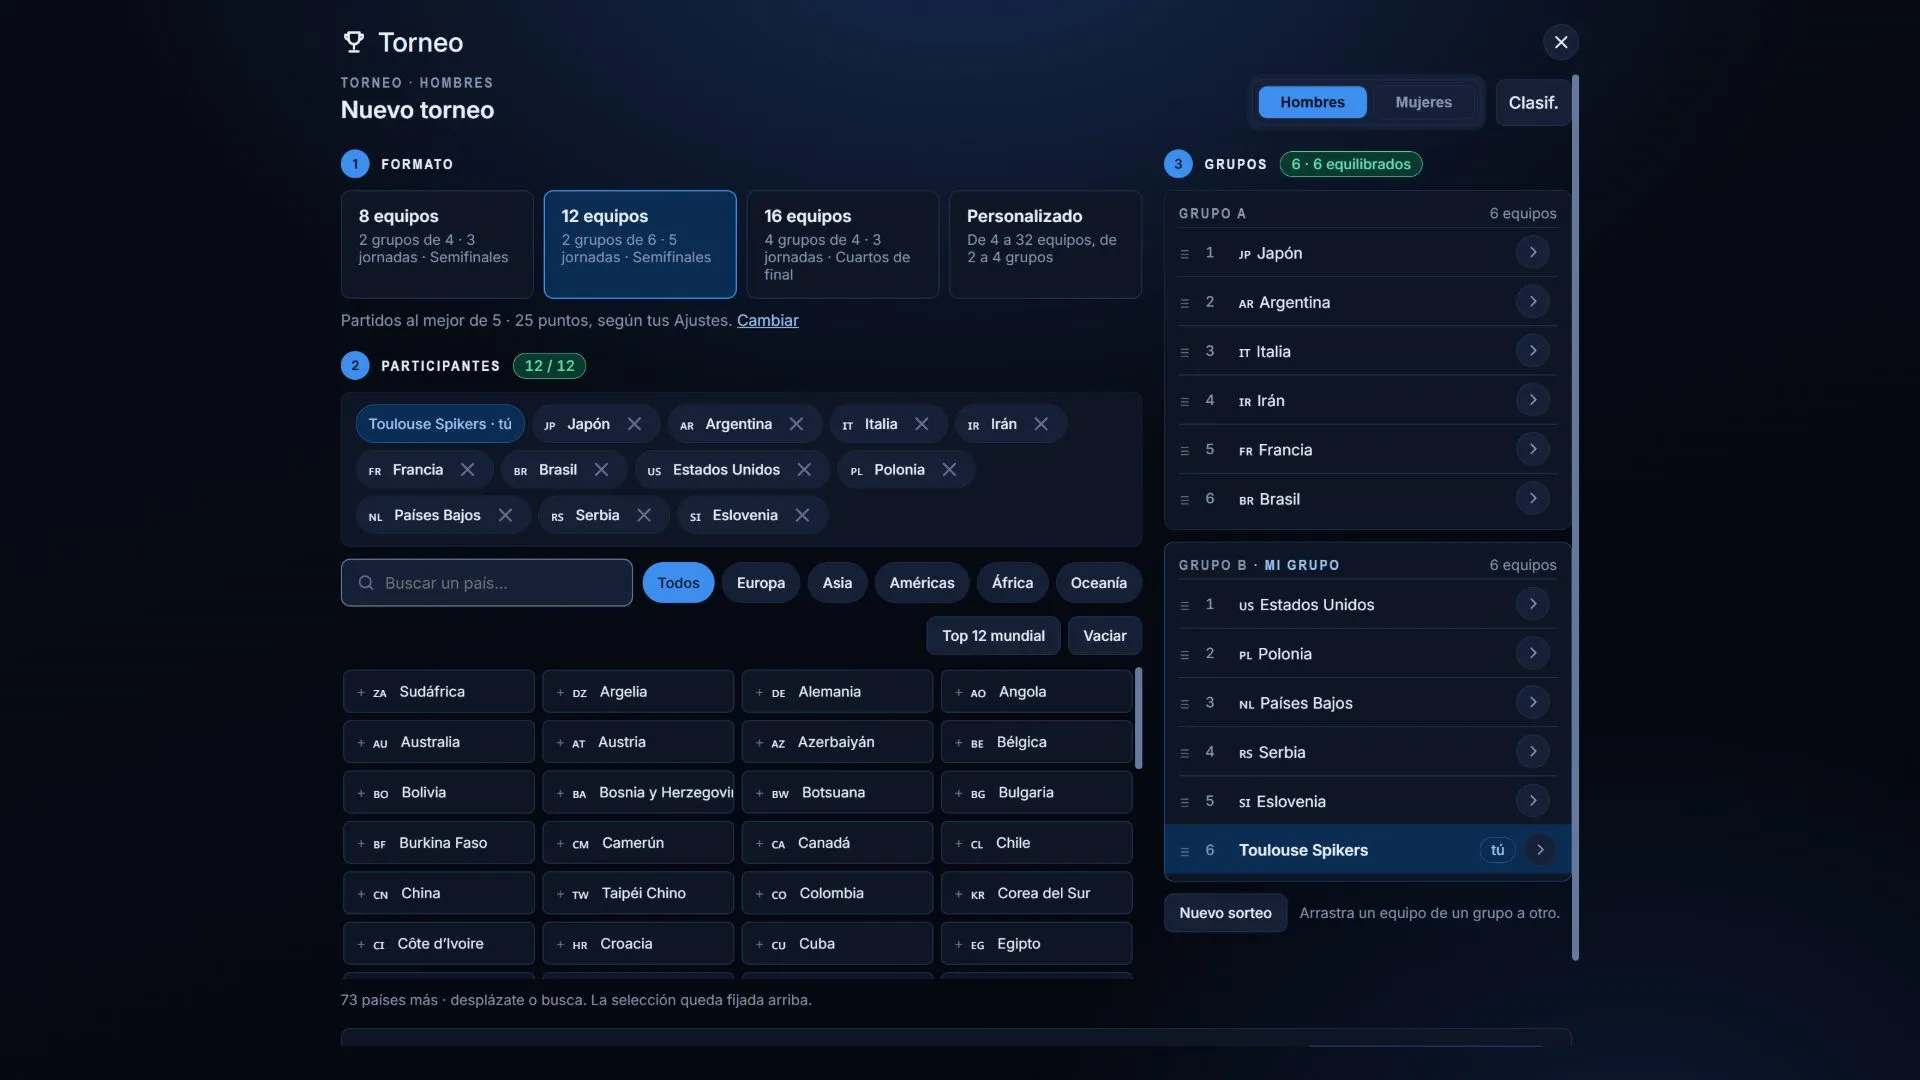Open the Cambiar settings link
Viewport: 1920px width, 1080px height.
[767, 320]
